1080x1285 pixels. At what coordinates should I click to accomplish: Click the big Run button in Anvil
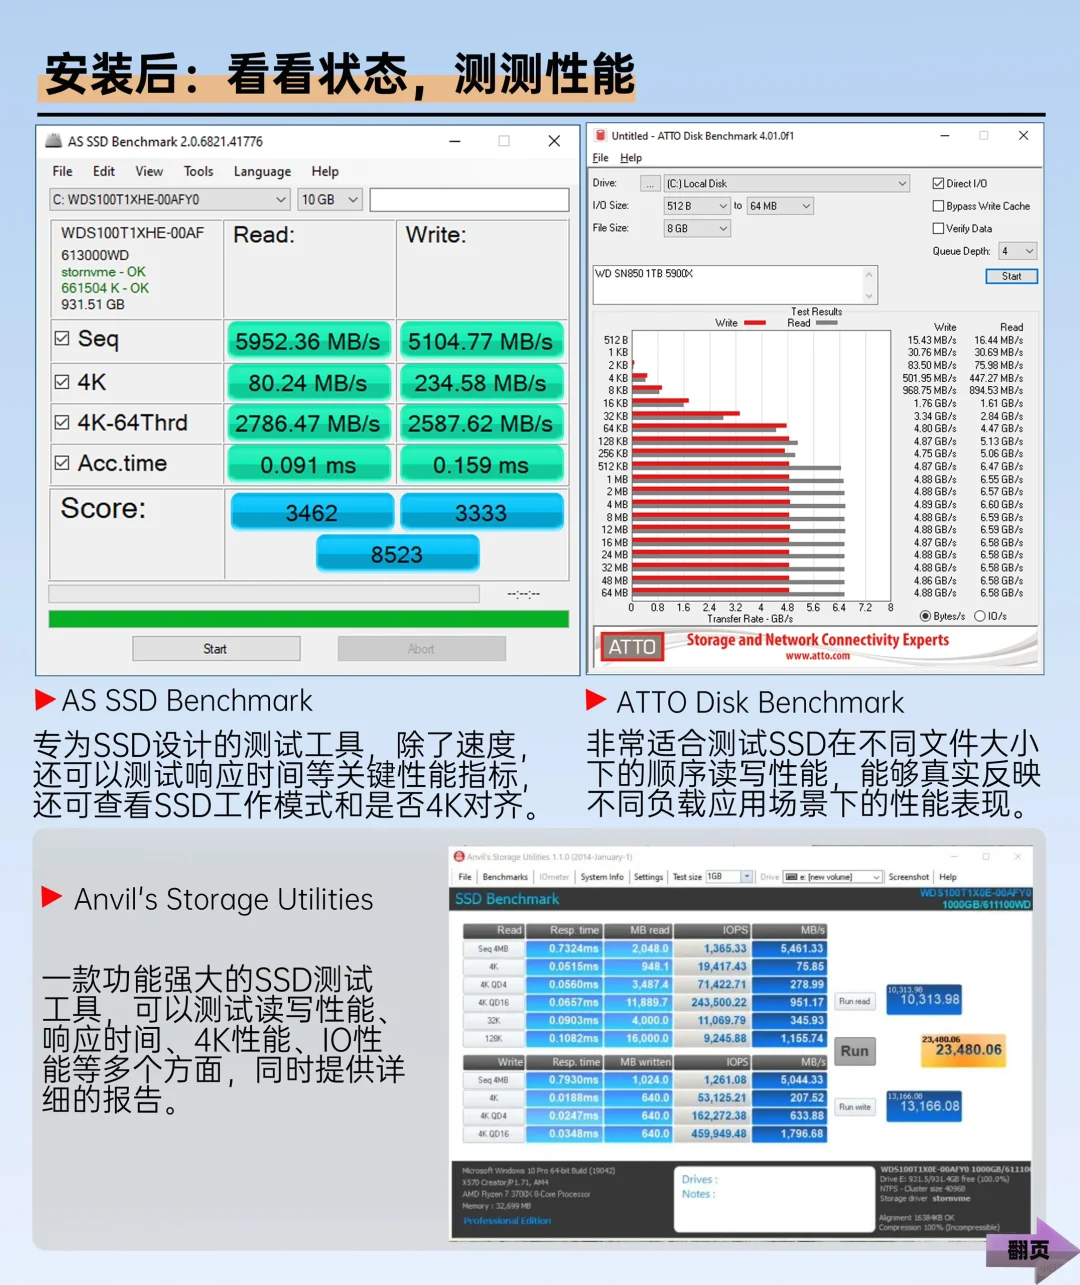pos(854,1051)
